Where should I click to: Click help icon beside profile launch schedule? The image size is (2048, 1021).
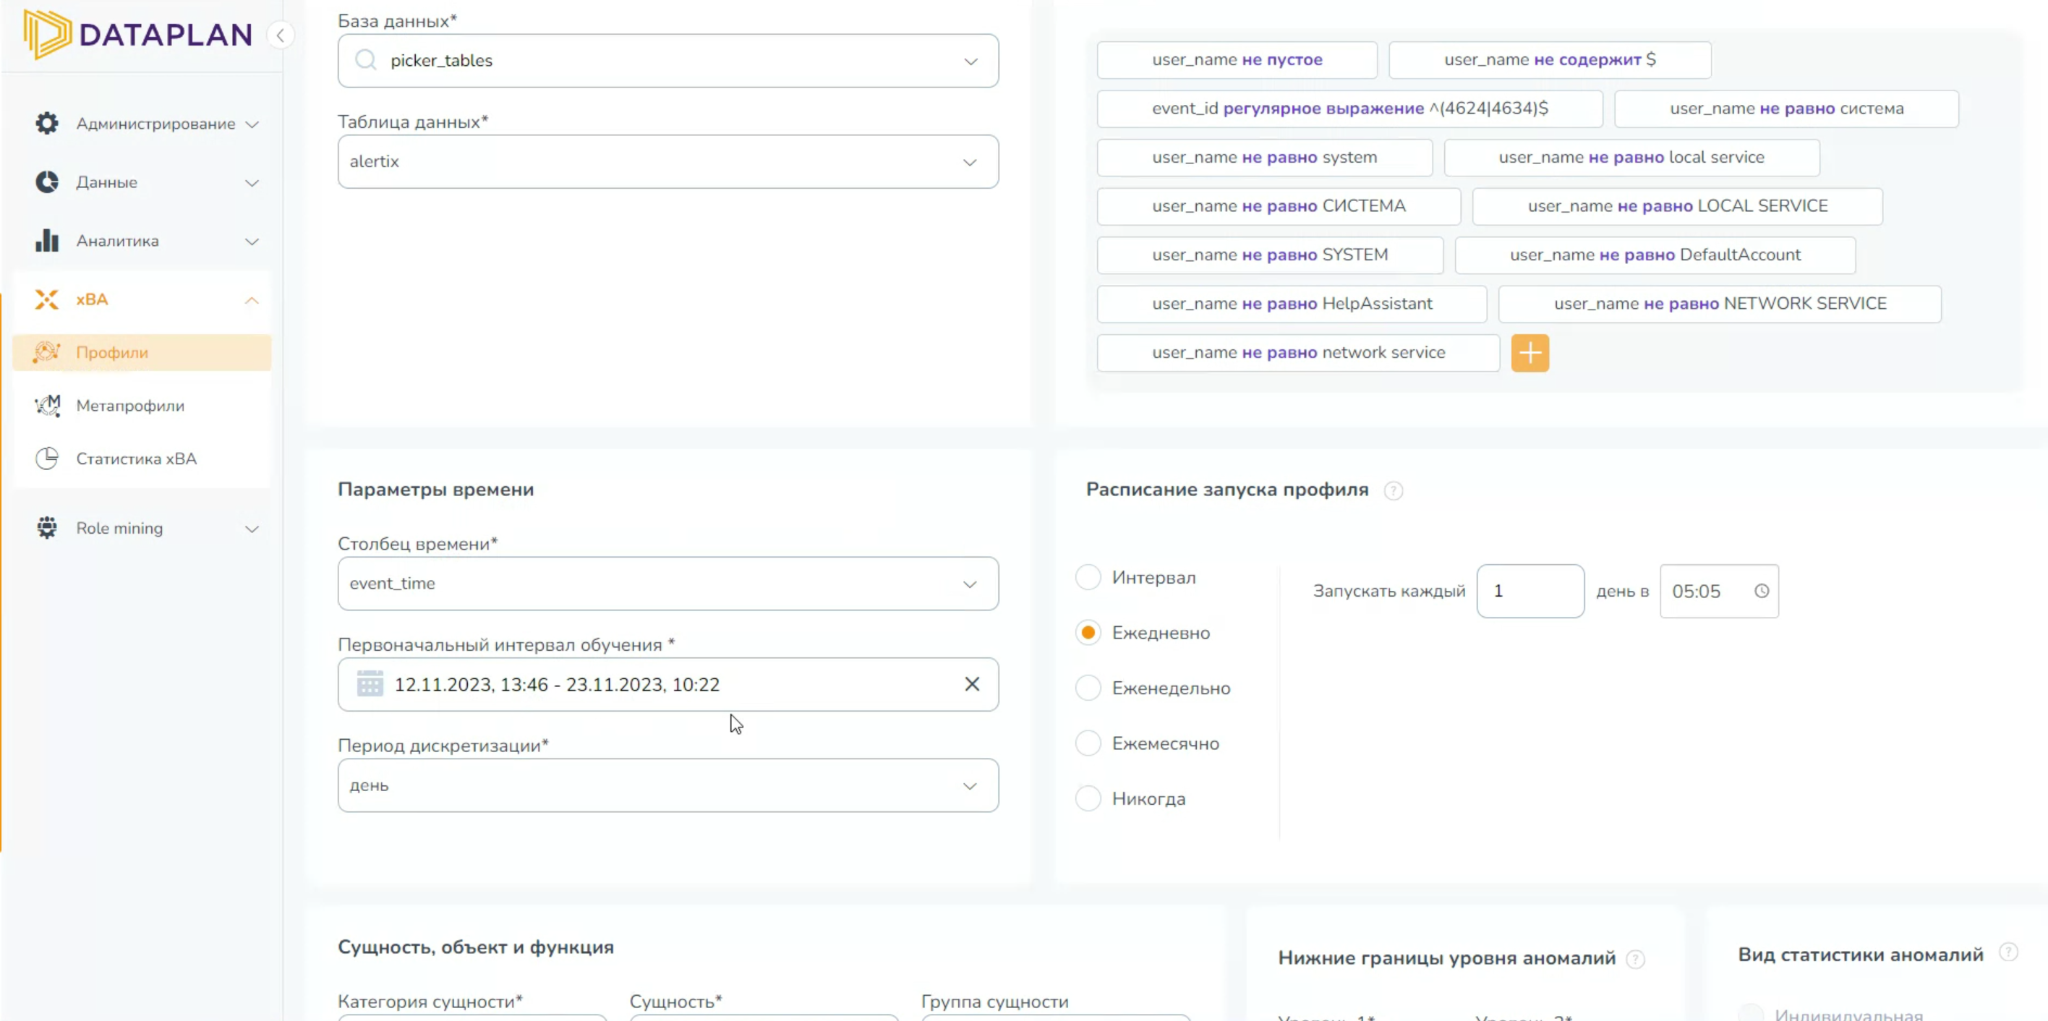coord(1393,490)
